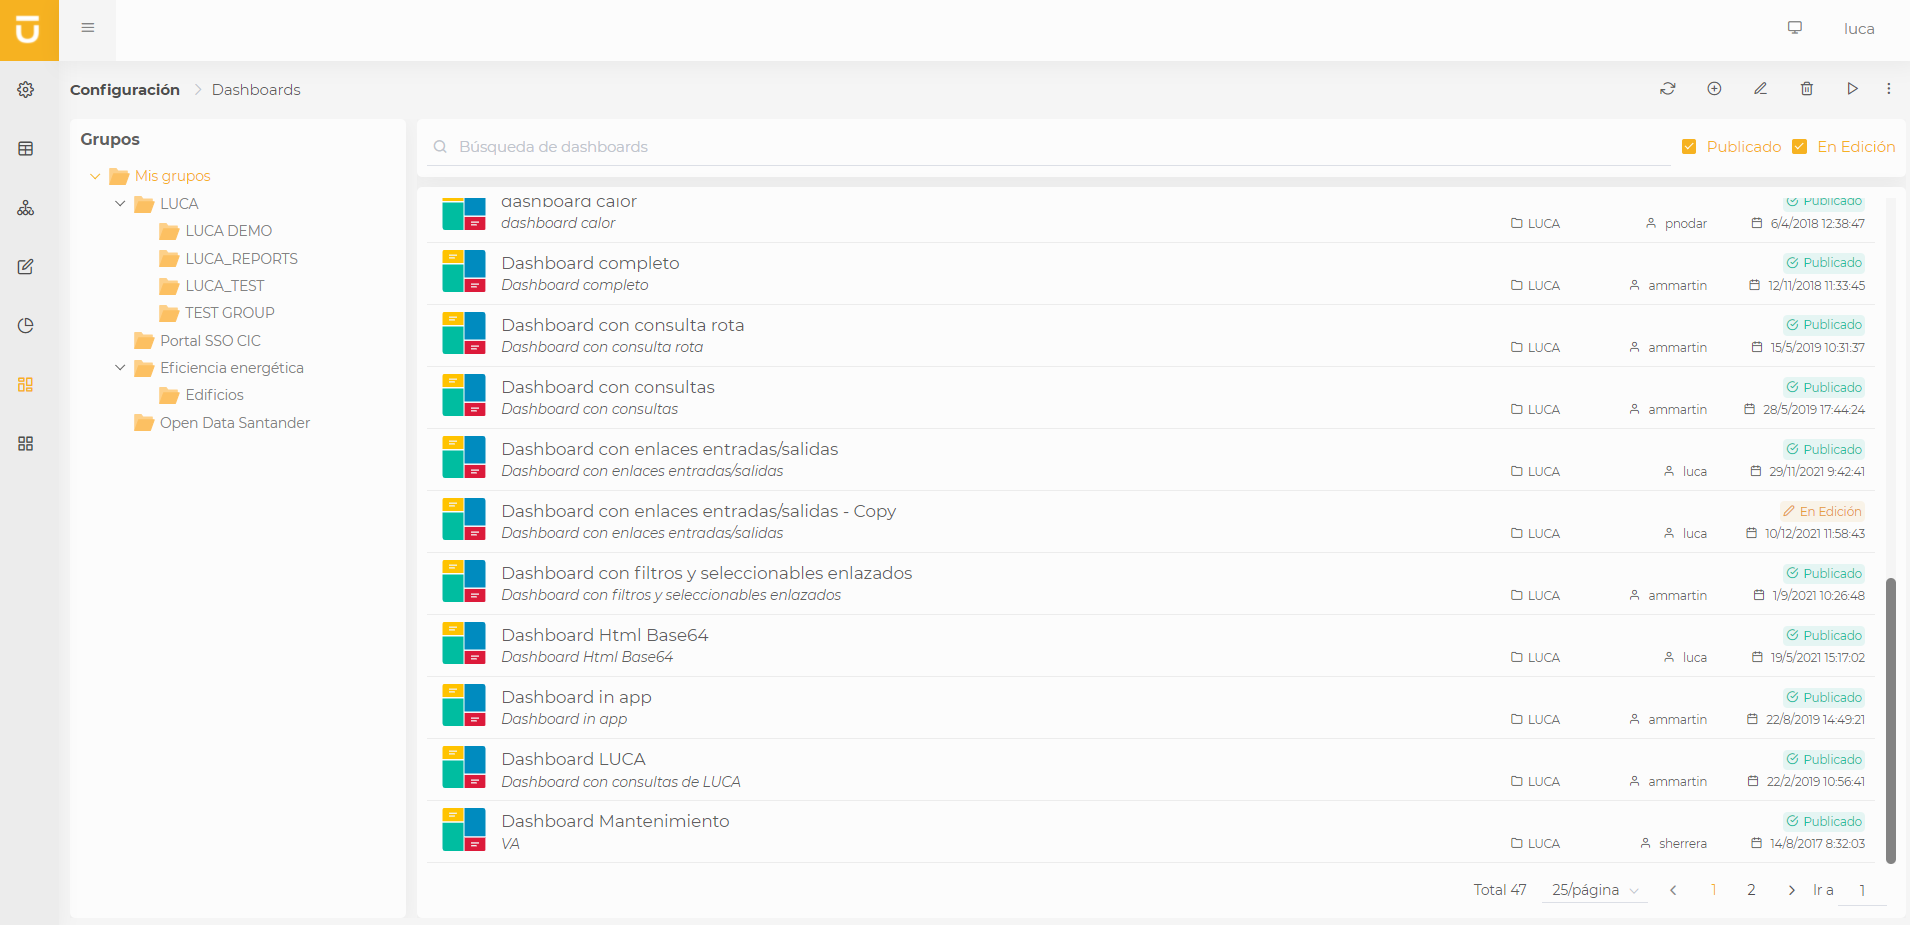Open the org chart hierarchy sidebar icon
The height and width of the screenshot is (925, 1910).
click(26, 208)
